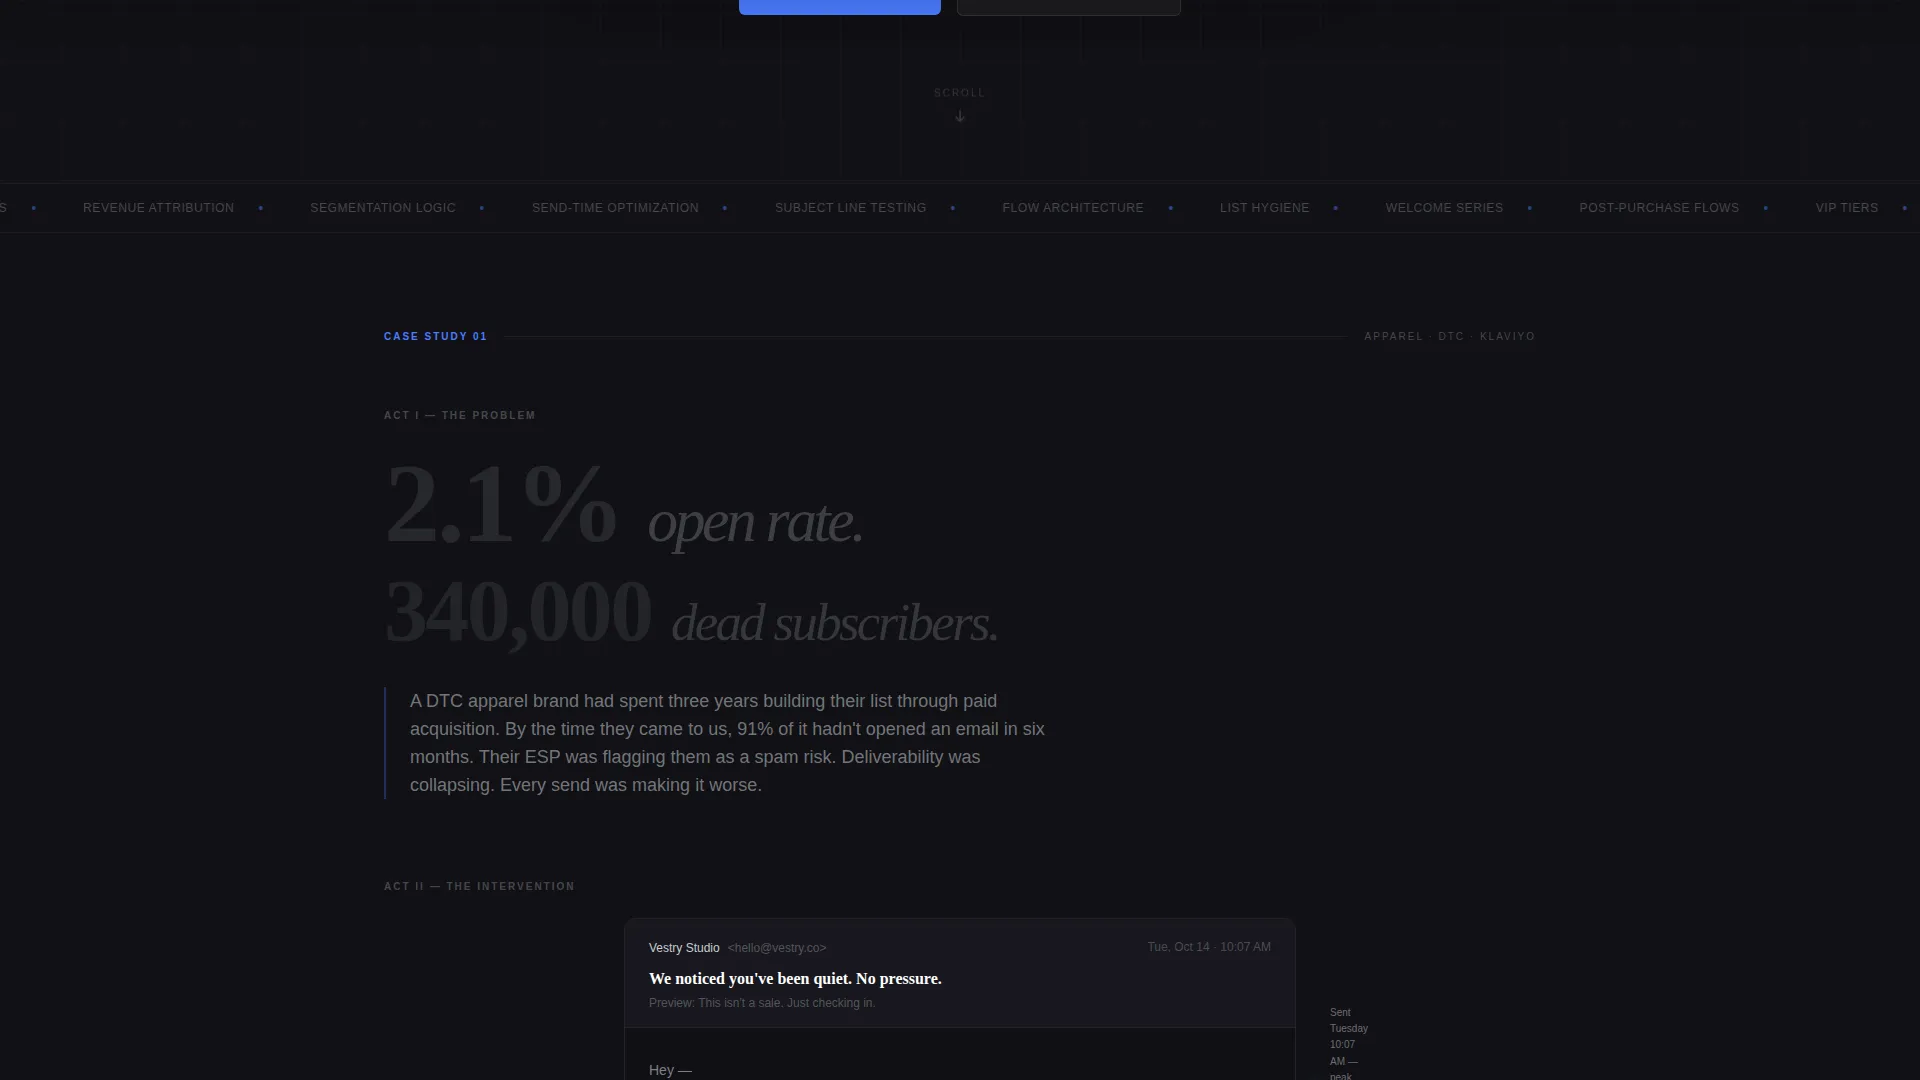The image size is (1920, 1080).
Task: Click the CASE STUDY 01 label
Action: point(435,336)
